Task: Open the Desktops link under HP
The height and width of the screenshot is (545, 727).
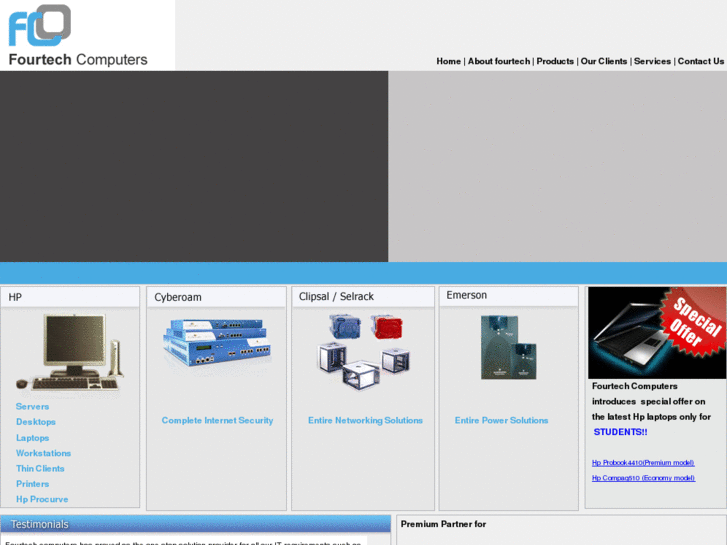Action: click(x=36, y=422)
